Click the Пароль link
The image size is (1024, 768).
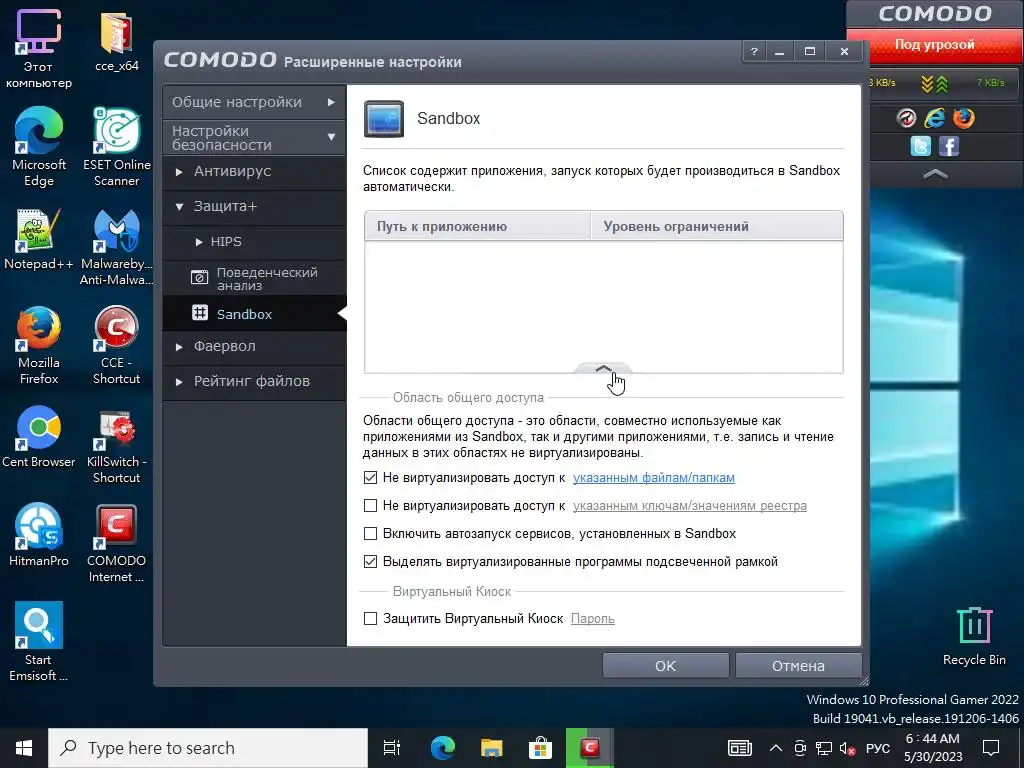click(x=592, y=618)
